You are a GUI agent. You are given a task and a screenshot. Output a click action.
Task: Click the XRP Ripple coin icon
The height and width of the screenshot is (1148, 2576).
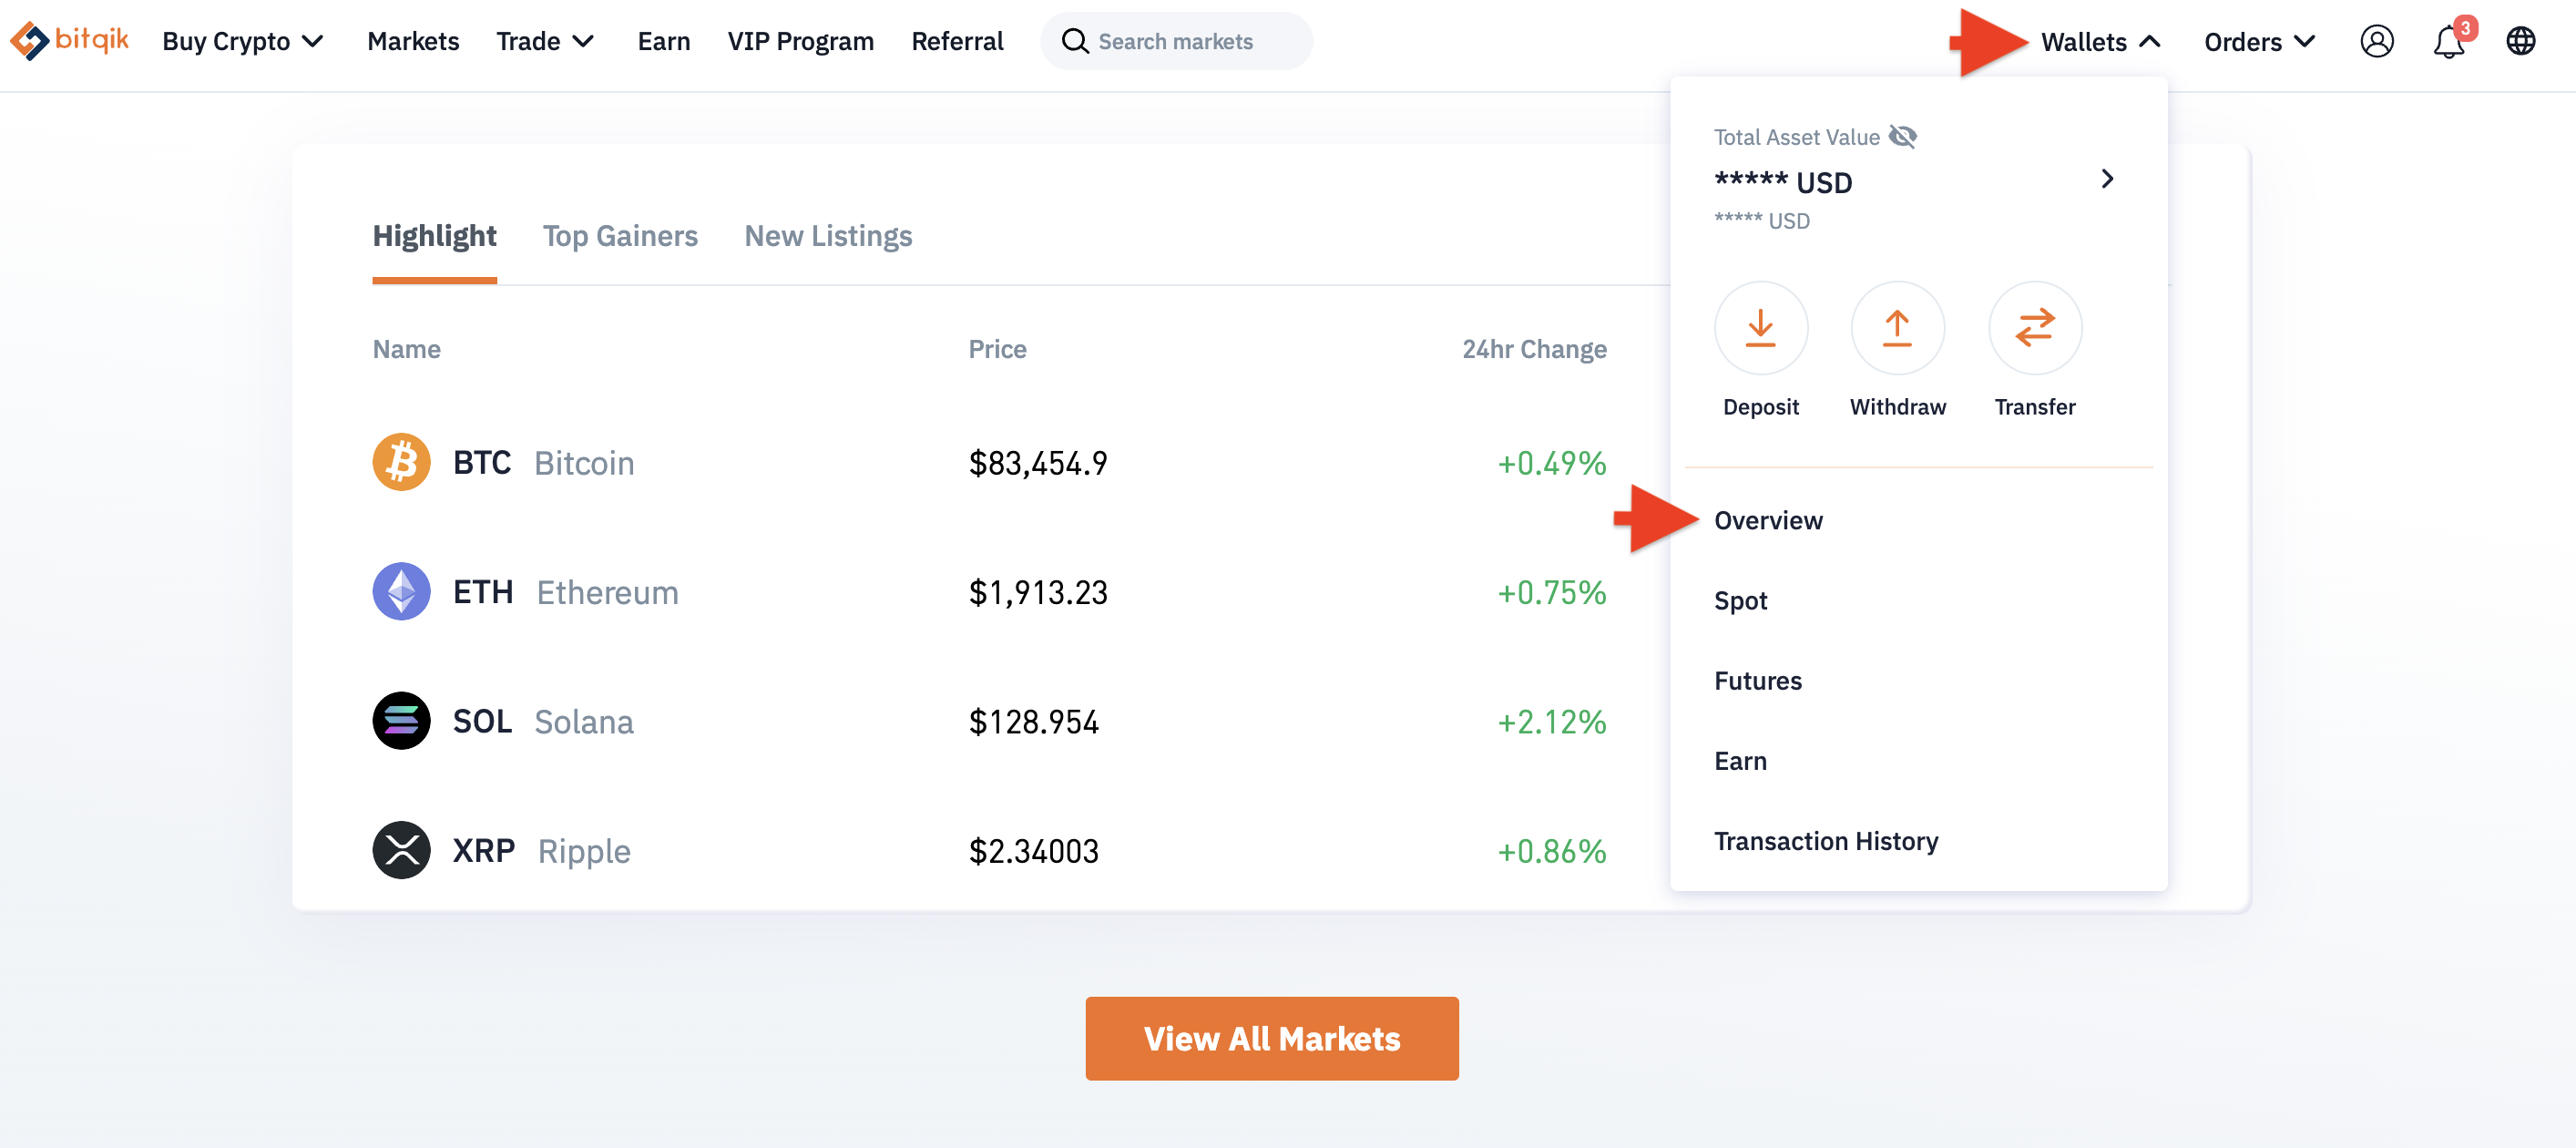click(x=401, y=850)
